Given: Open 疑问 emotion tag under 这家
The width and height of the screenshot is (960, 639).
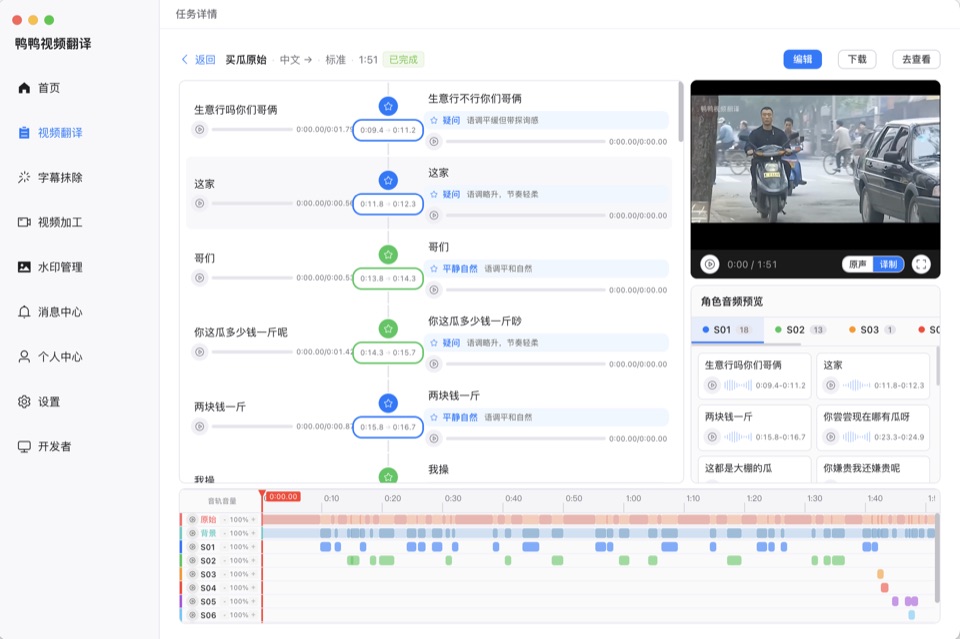Looking at the screenshot, I should click(x=451, y=194).
